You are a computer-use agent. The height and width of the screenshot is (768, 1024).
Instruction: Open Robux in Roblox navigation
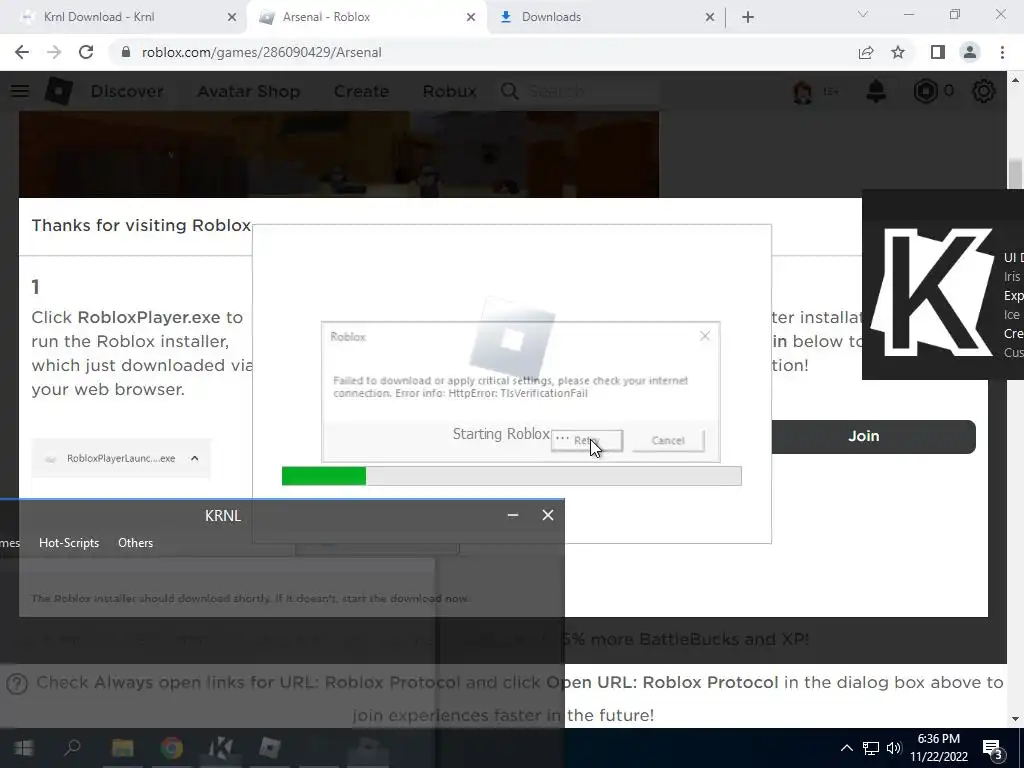click(449, 91)
